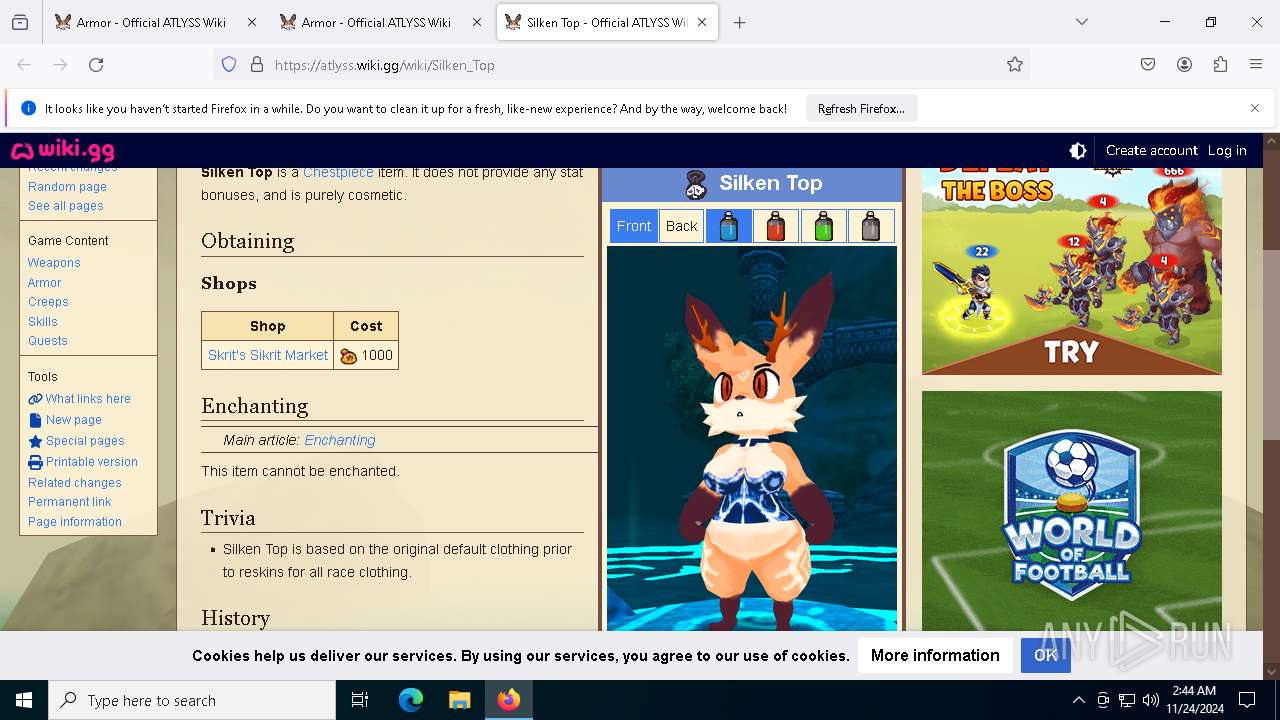Open the Save to Pocket icon

tap(1148, 64)
